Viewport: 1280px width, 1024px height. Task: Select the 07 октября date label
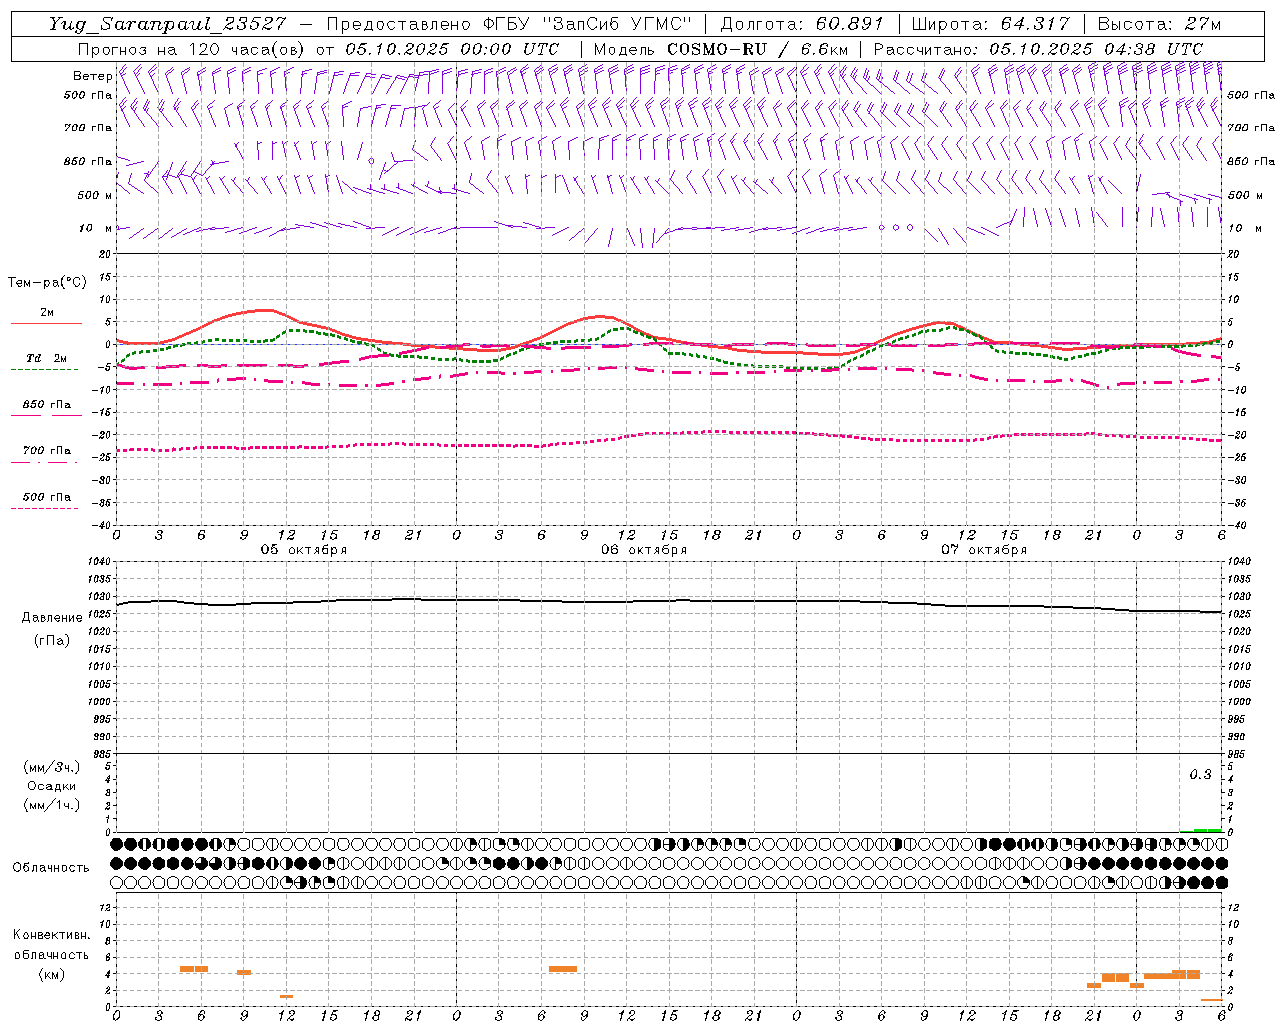click(x=984, y=550)
